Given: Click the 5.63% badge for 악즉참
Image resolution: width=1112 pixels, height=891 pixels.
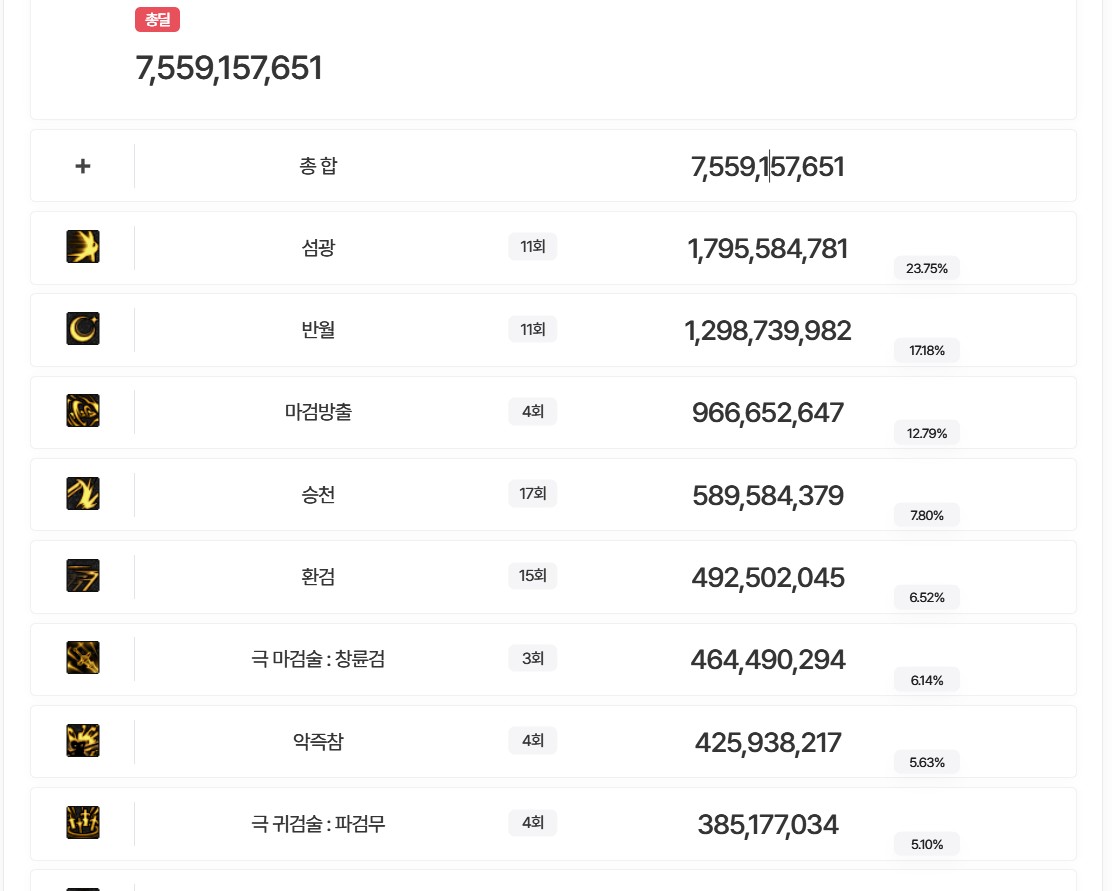Looking at the screenshot, I should click(x=926, y=762).
